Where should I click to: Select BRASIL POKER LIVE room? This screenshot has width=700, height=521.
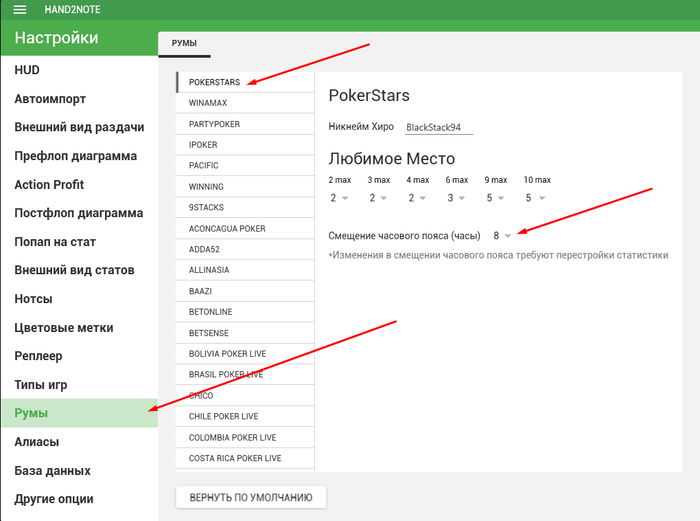tap(245, 375)
